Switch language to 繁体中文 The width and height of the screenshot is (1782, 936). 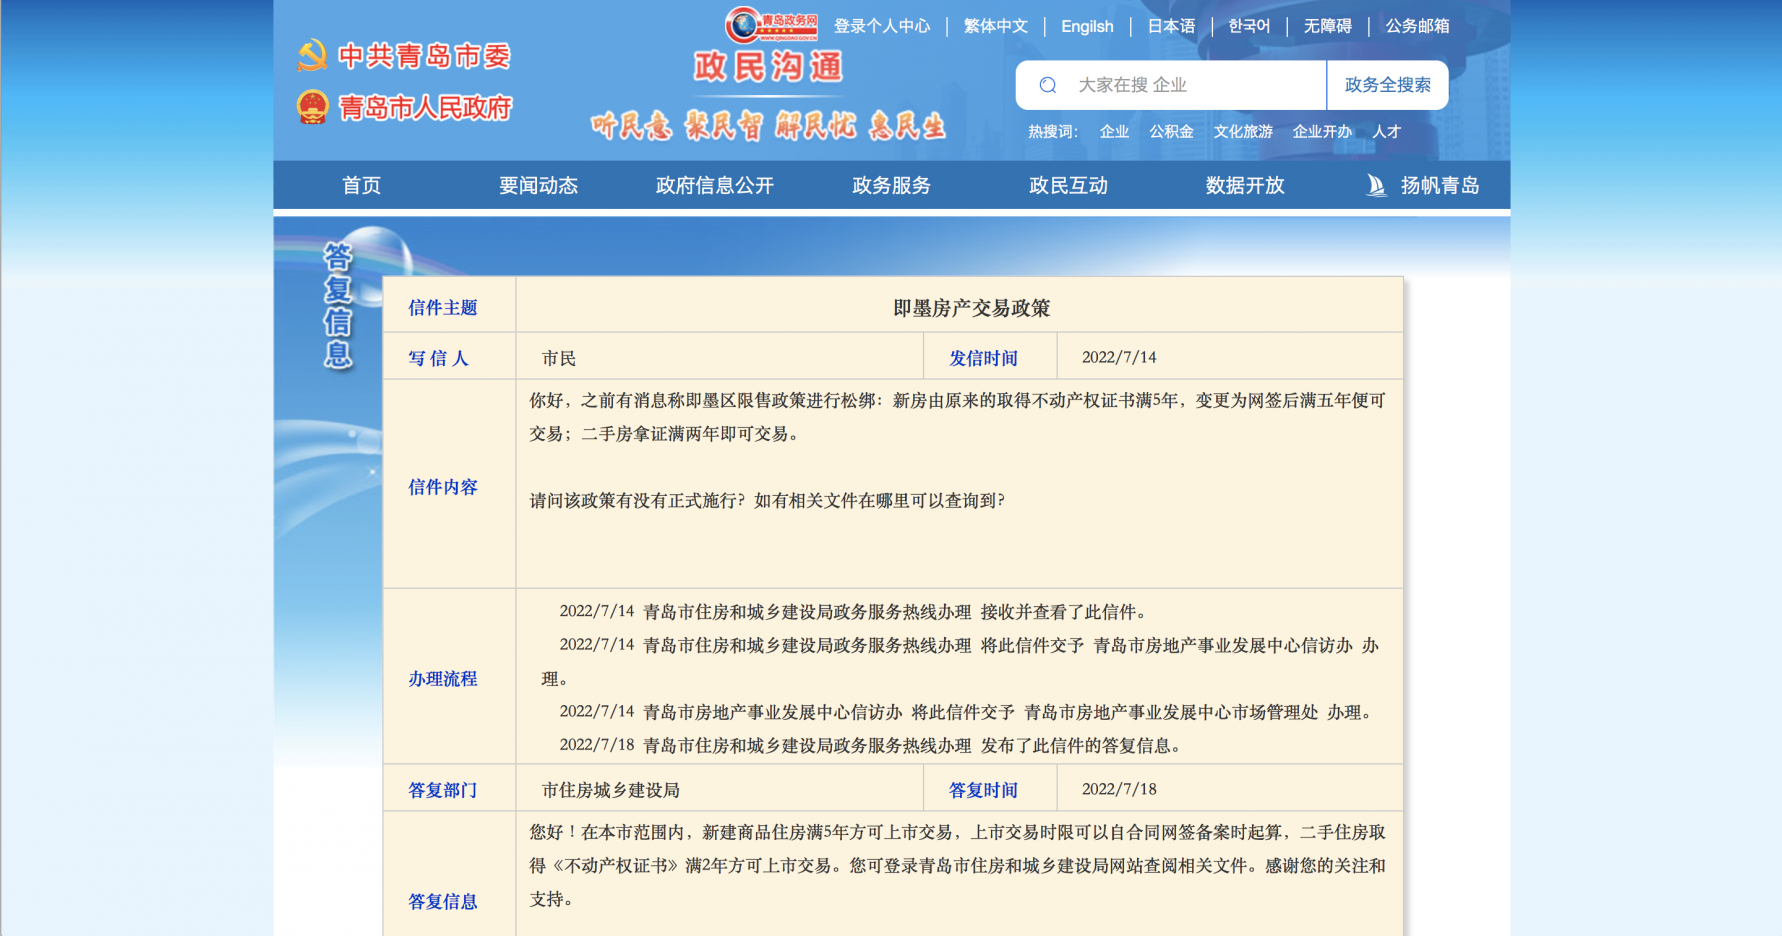point(994,26)
